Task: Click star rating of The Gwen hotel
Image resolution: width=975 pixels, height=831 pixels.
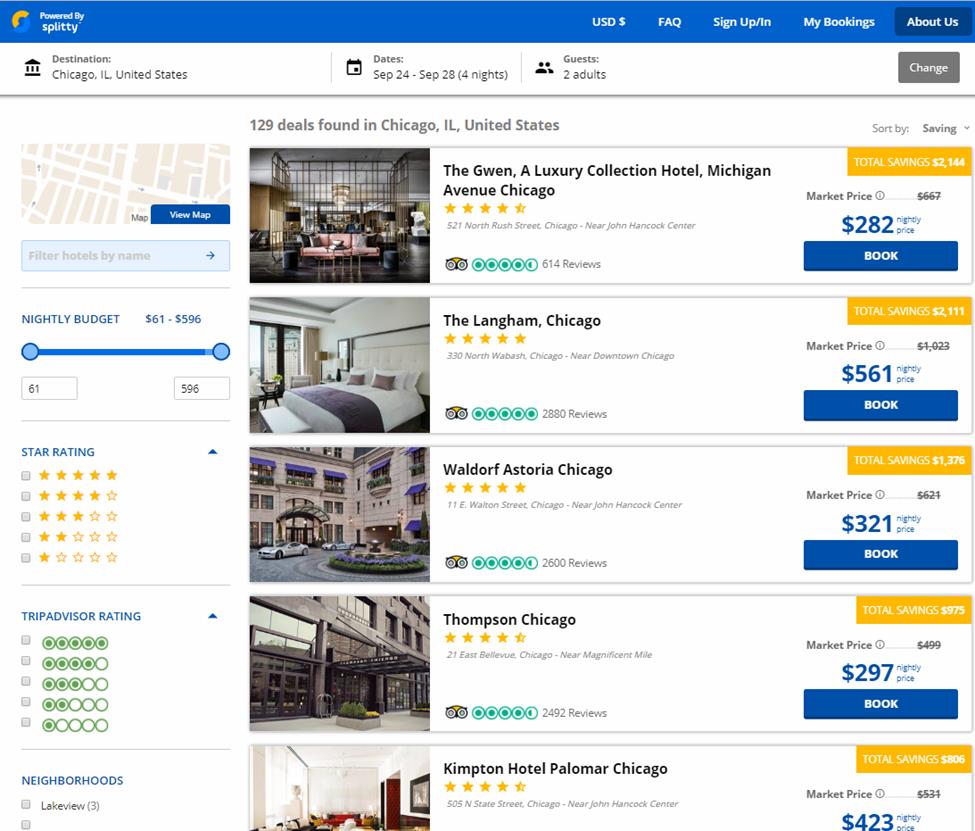Action: (486, 208)
